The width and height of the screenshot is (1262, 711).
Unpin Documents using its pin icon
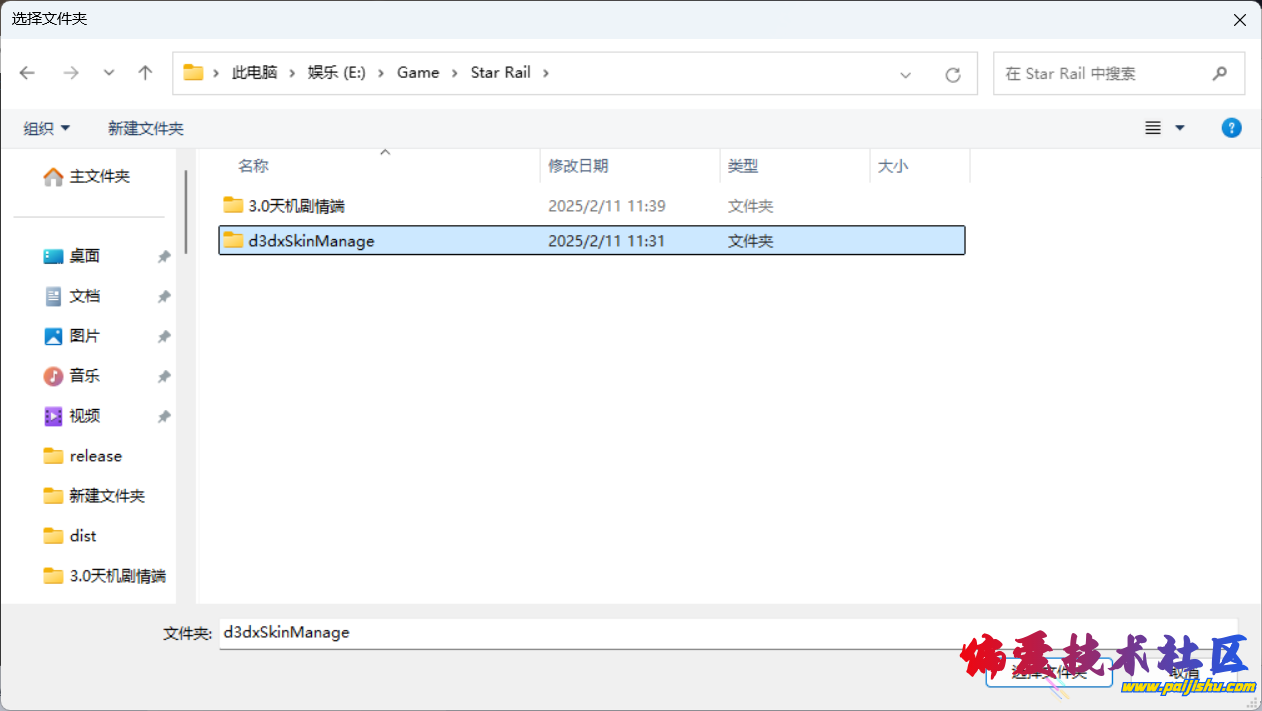click(x=164, y=297)
